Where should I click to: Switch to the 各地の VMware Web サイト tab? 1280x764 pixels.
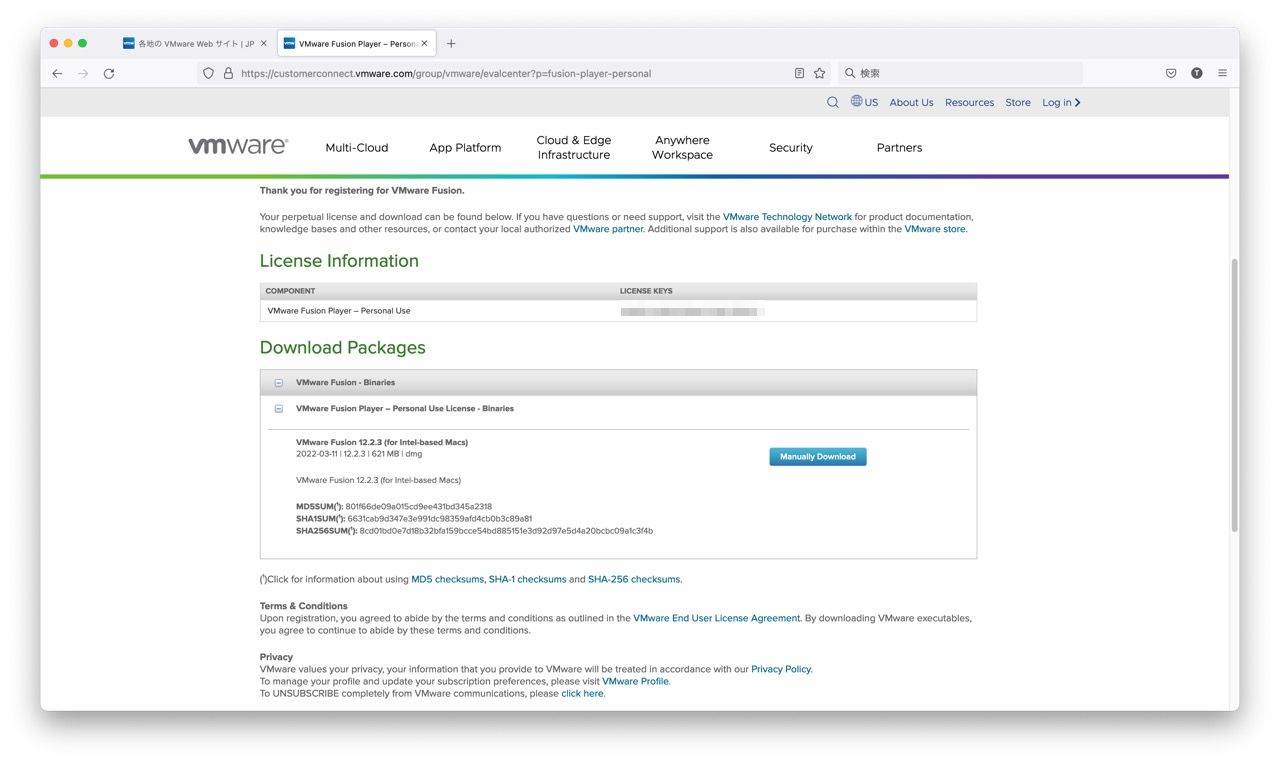point(195,43)
